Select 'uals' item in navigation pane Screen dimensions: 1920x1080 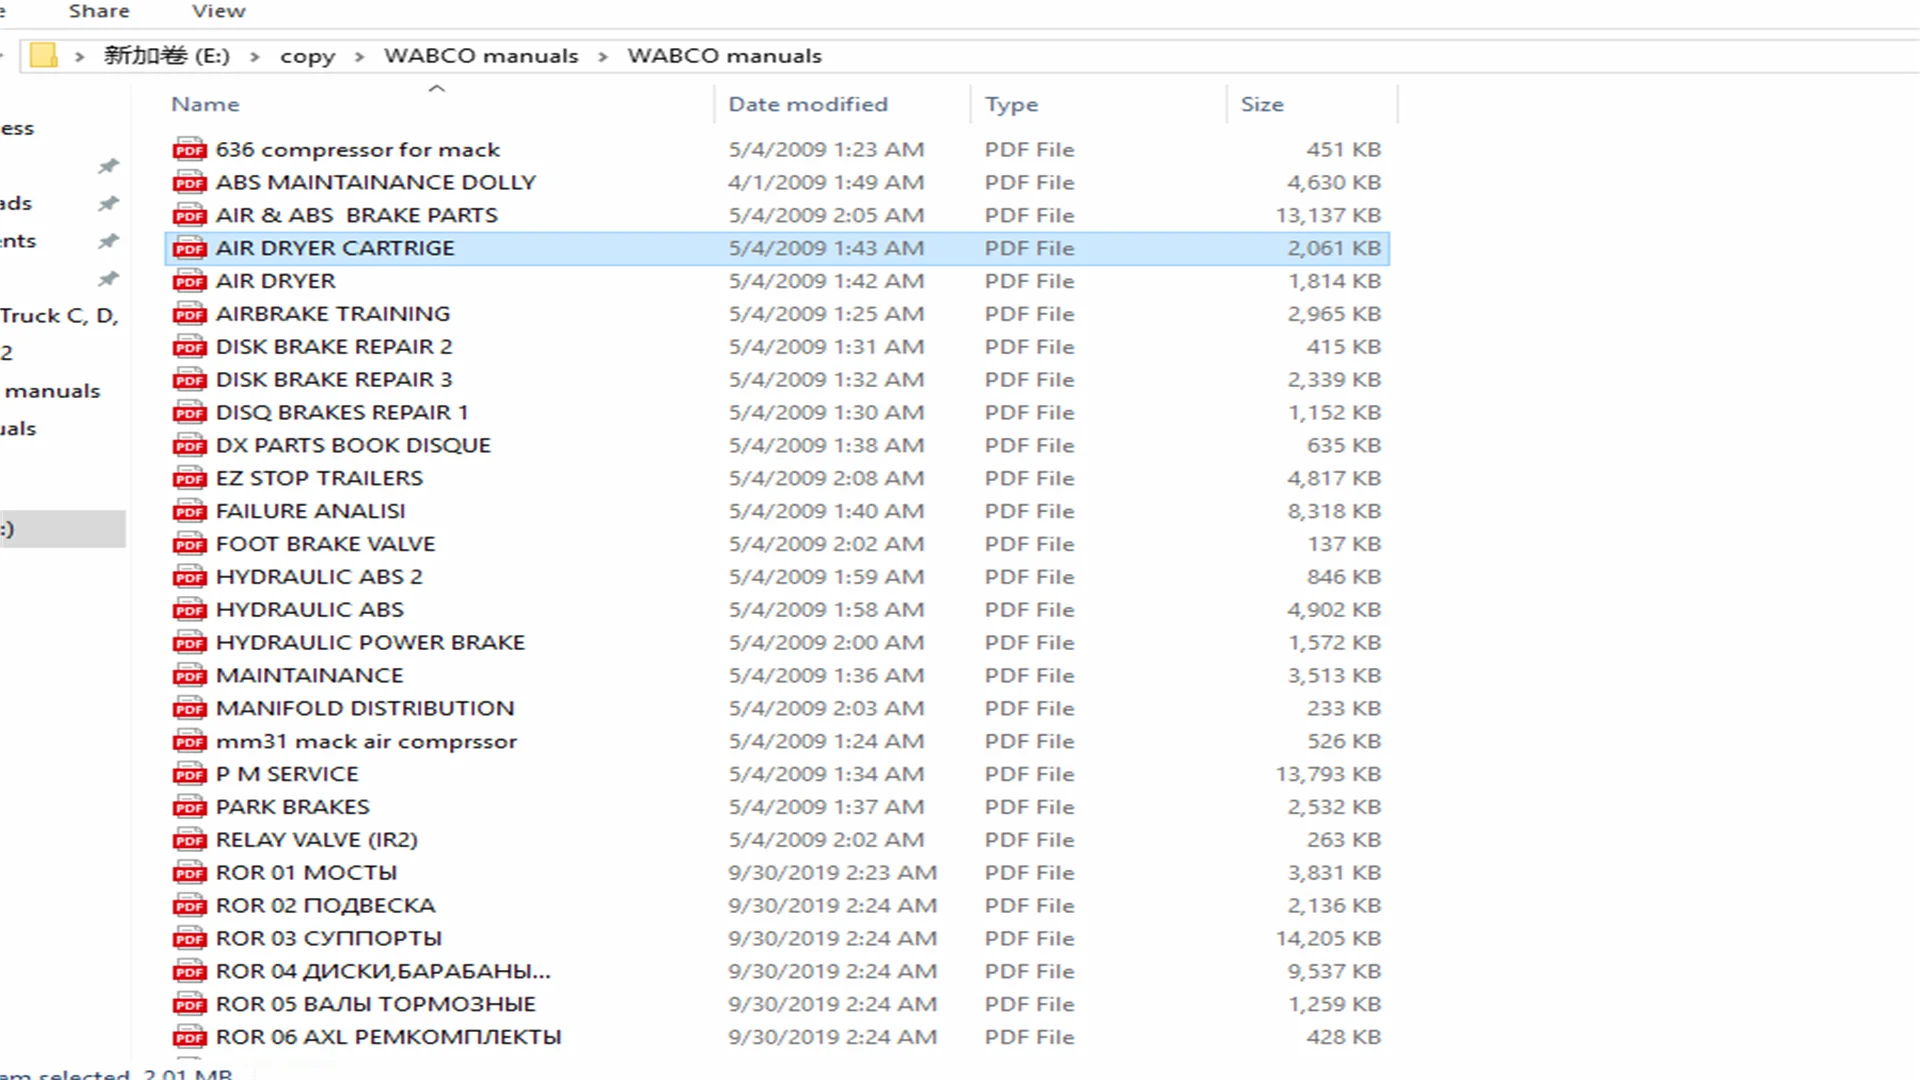pos(18,429)
